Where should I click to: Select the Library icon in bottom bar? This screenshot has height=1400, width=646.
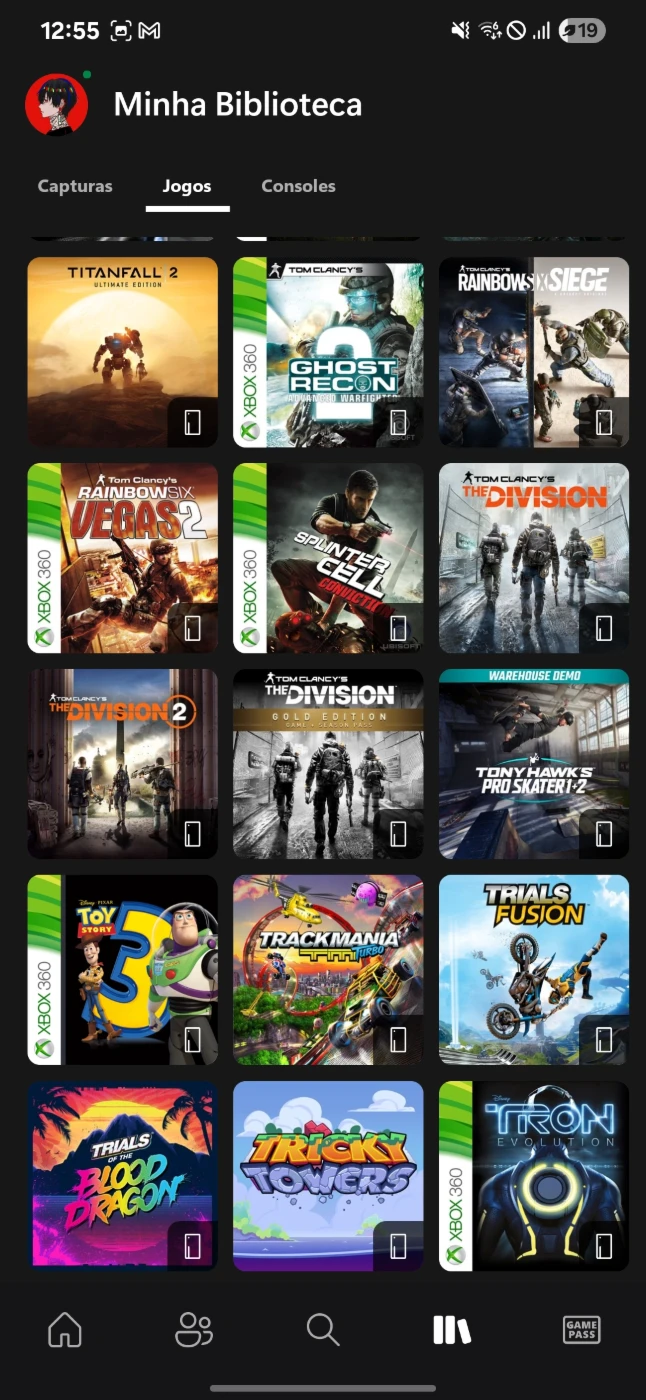pos(451,1329)
